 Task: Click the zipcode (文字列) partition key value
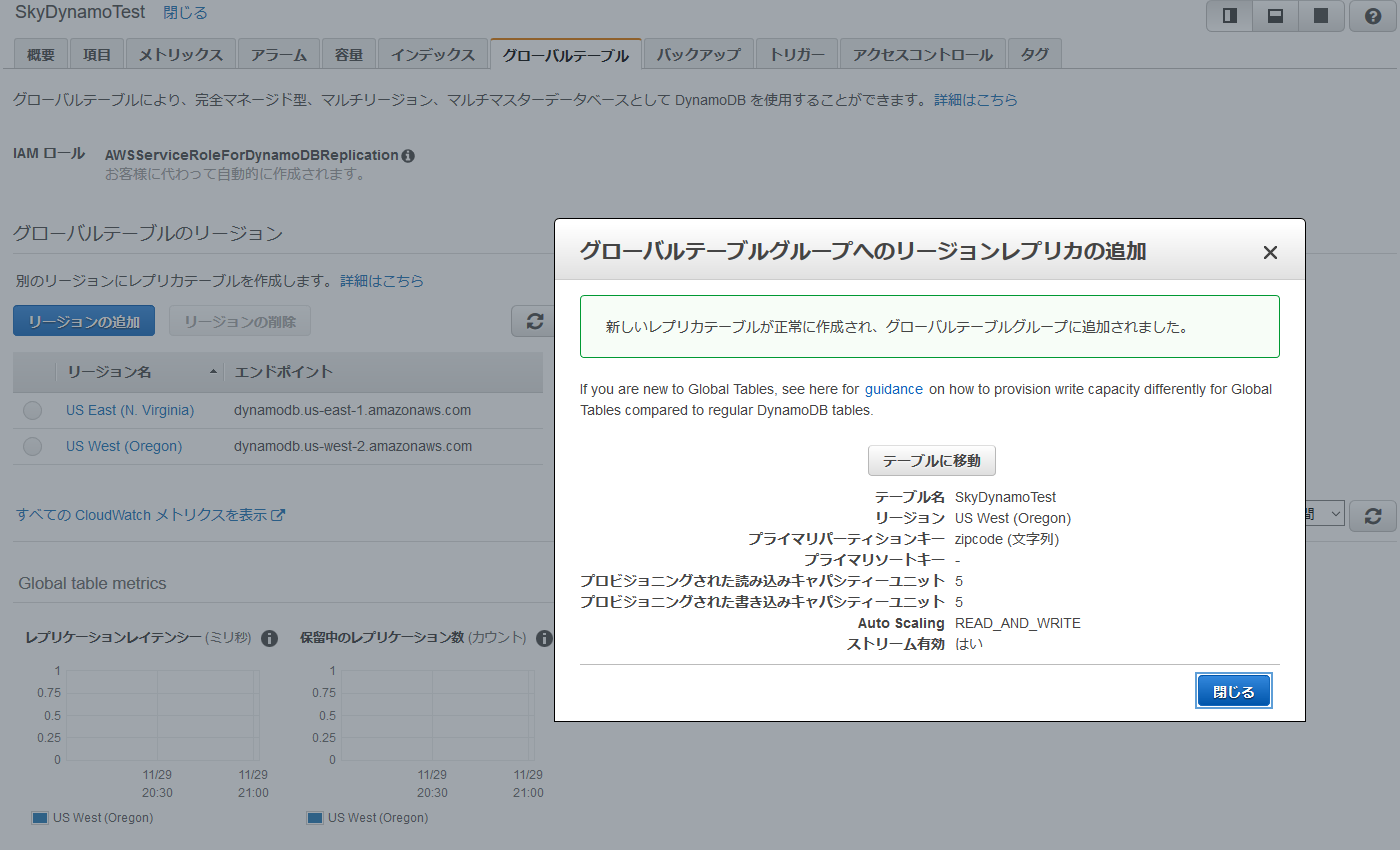coord(1007,539)
